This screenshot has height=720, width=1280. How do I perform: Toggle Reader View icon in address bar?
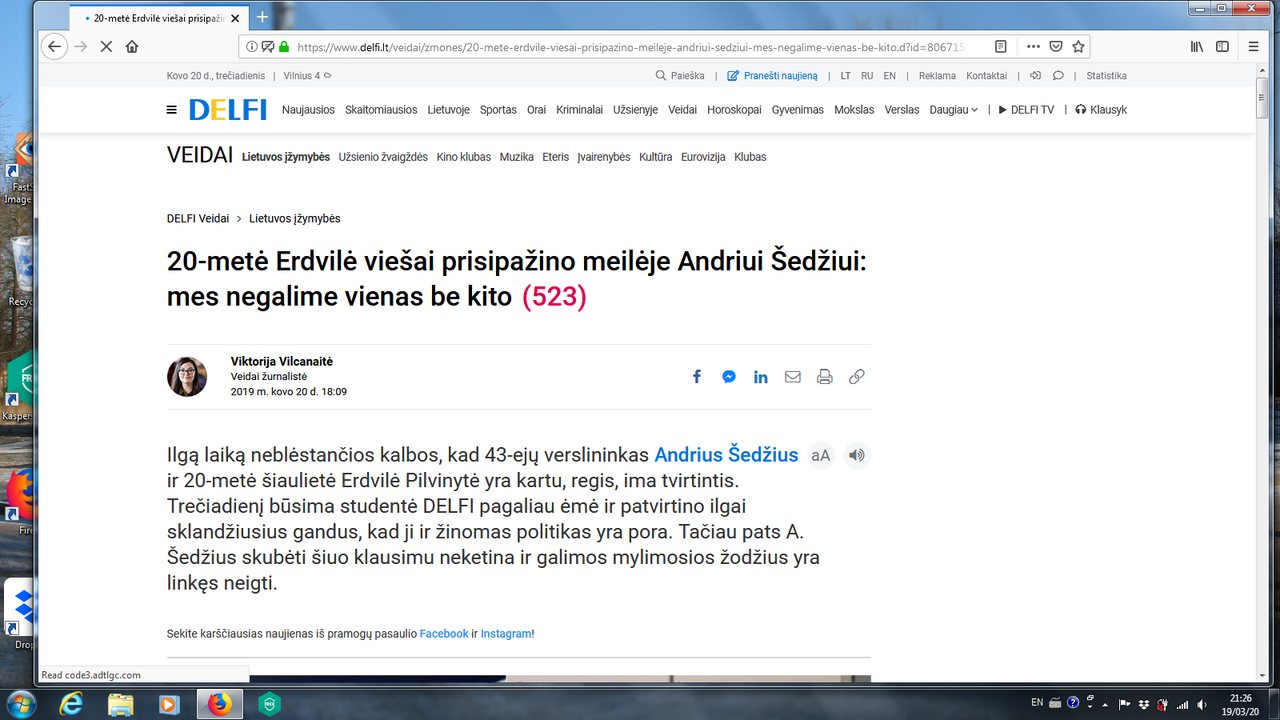tap(1001, 46)
